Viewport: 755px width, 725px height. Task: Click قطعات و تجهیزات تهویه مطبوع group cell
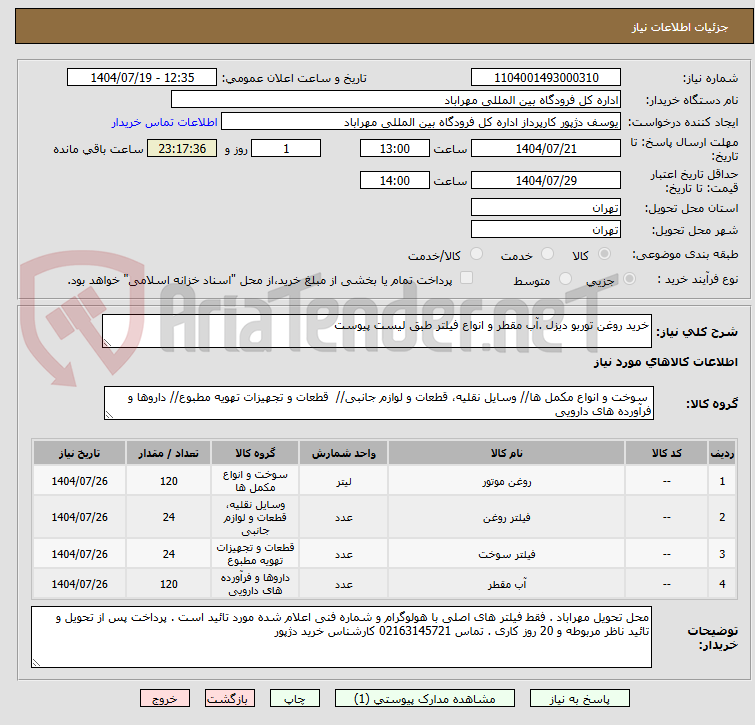point(255,554)
